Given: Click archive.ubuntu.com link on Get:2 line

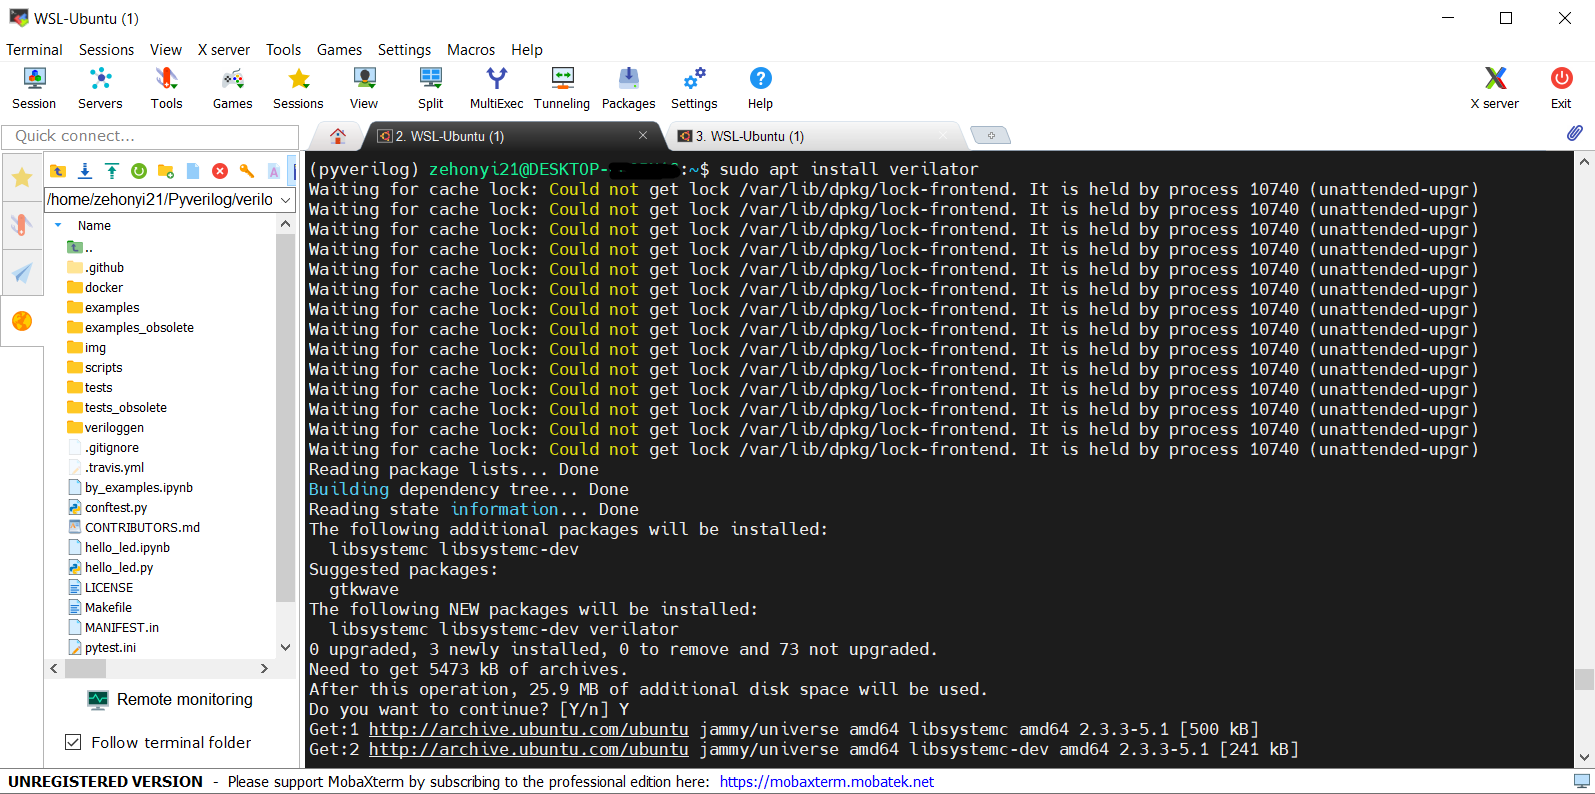Looking at the screenshot, I should point(529,749).
